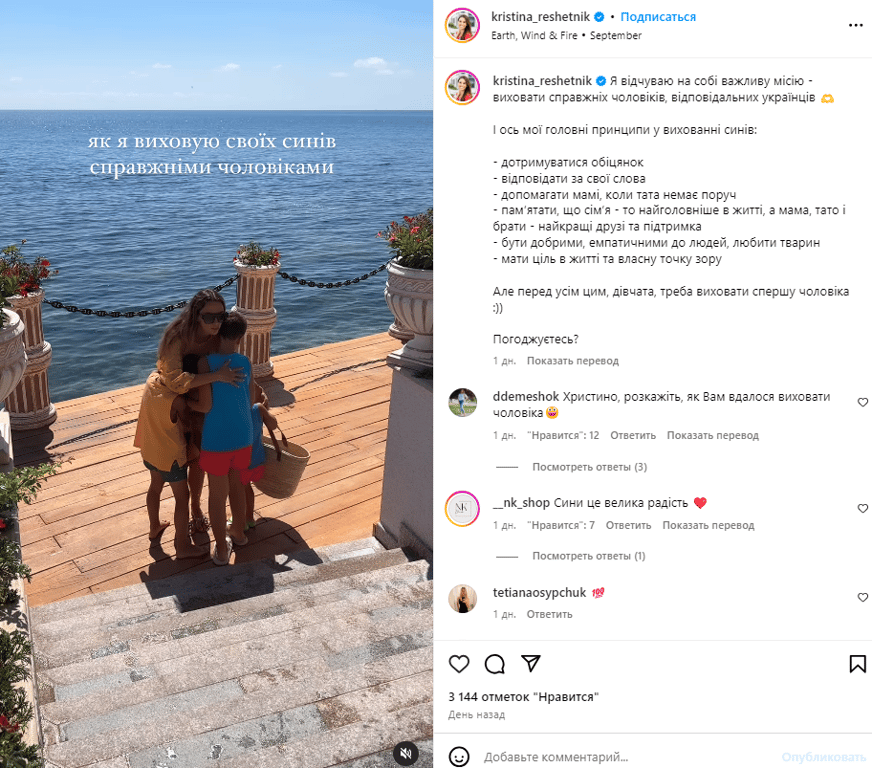The height and width of the screenshot is (768, 872).
Task: Unmute the video with the speaker icon
Action: [x=406, y=754]
